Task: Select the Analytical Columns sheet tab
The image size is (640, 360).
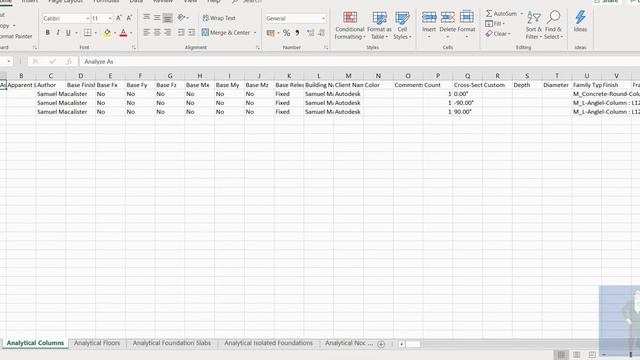Action: (x=35, y=343)
